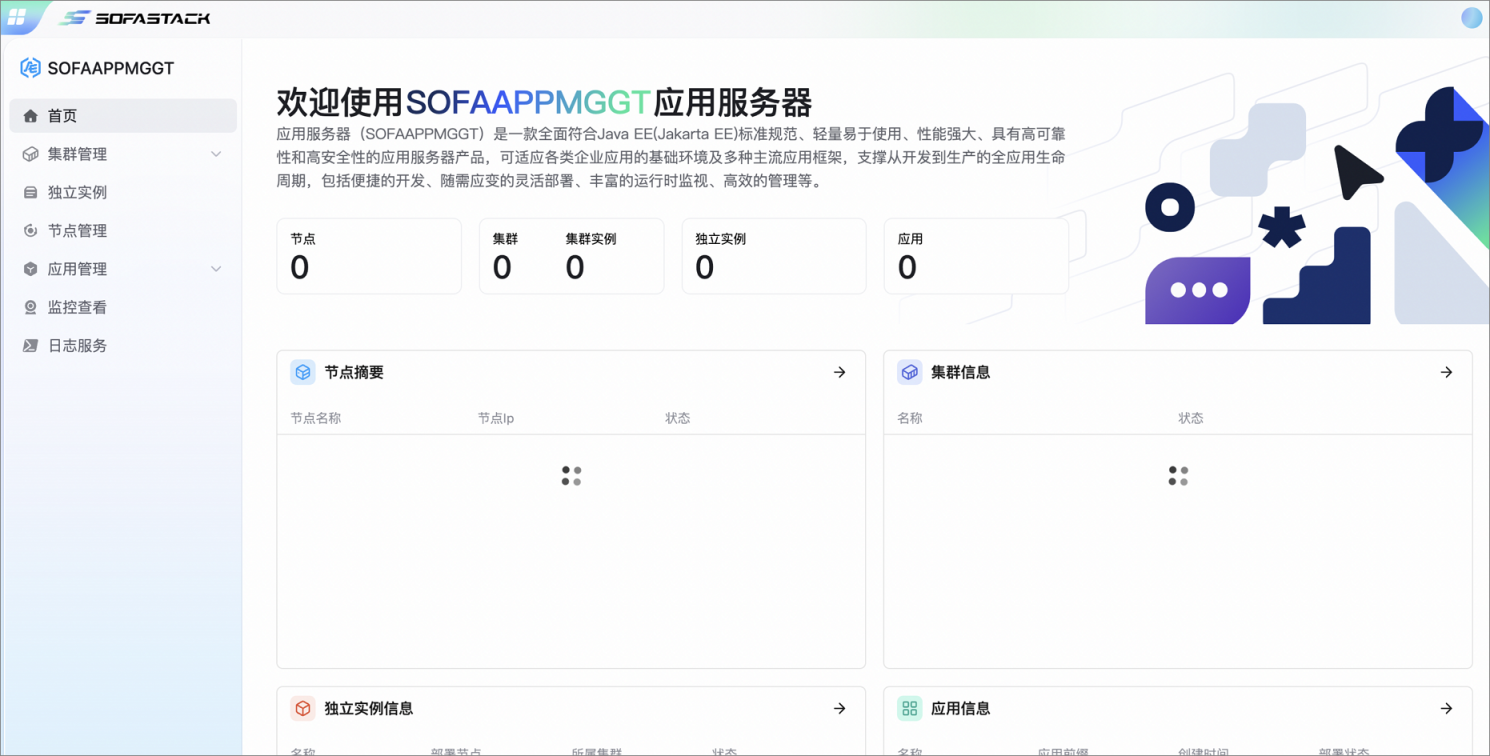Image resolution: width=1490 pixels, height=756 pixels.
Task: Open 集群管理 in the sidebar
Action: (x=123, y=154)
